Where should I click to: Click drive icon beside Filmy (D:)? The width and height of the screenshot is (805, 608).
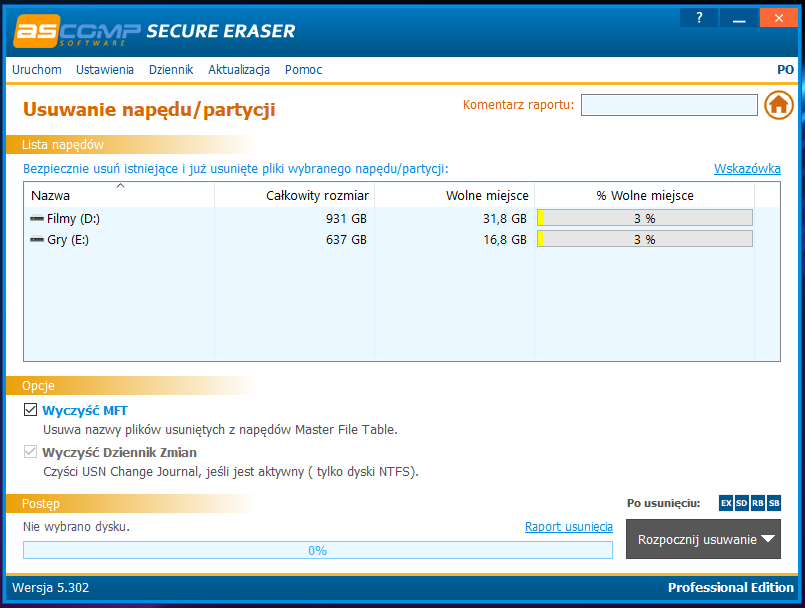pos(36,218)
